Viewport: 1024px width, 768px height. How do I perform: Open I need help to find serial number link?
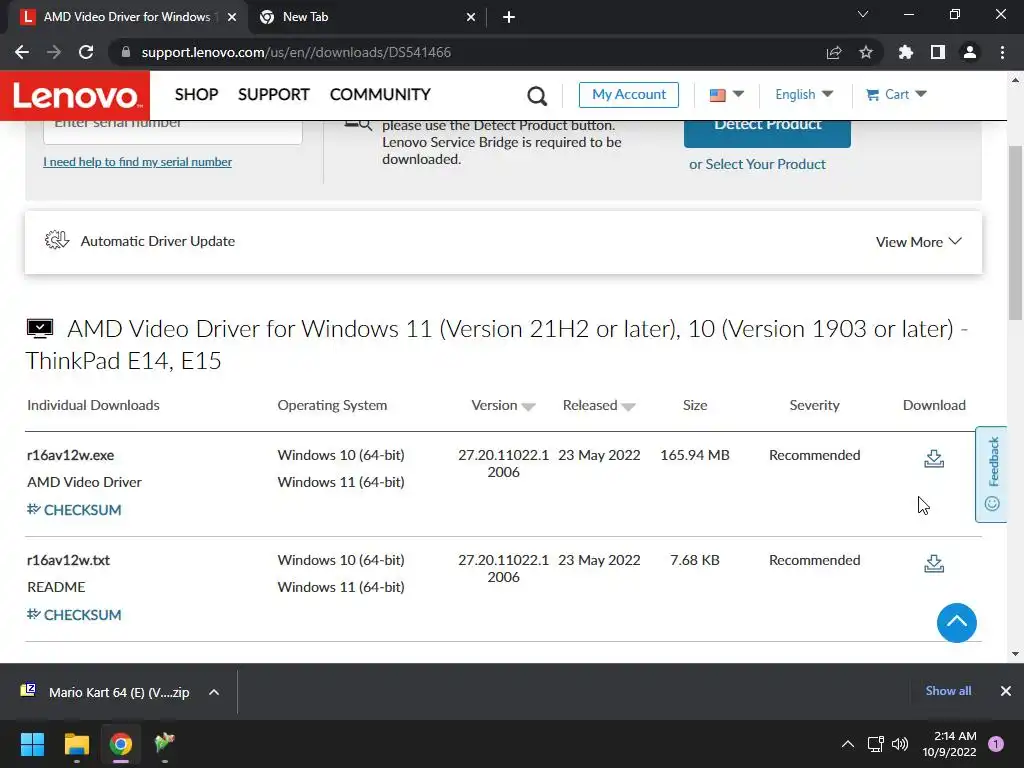(x=137, y=162)
